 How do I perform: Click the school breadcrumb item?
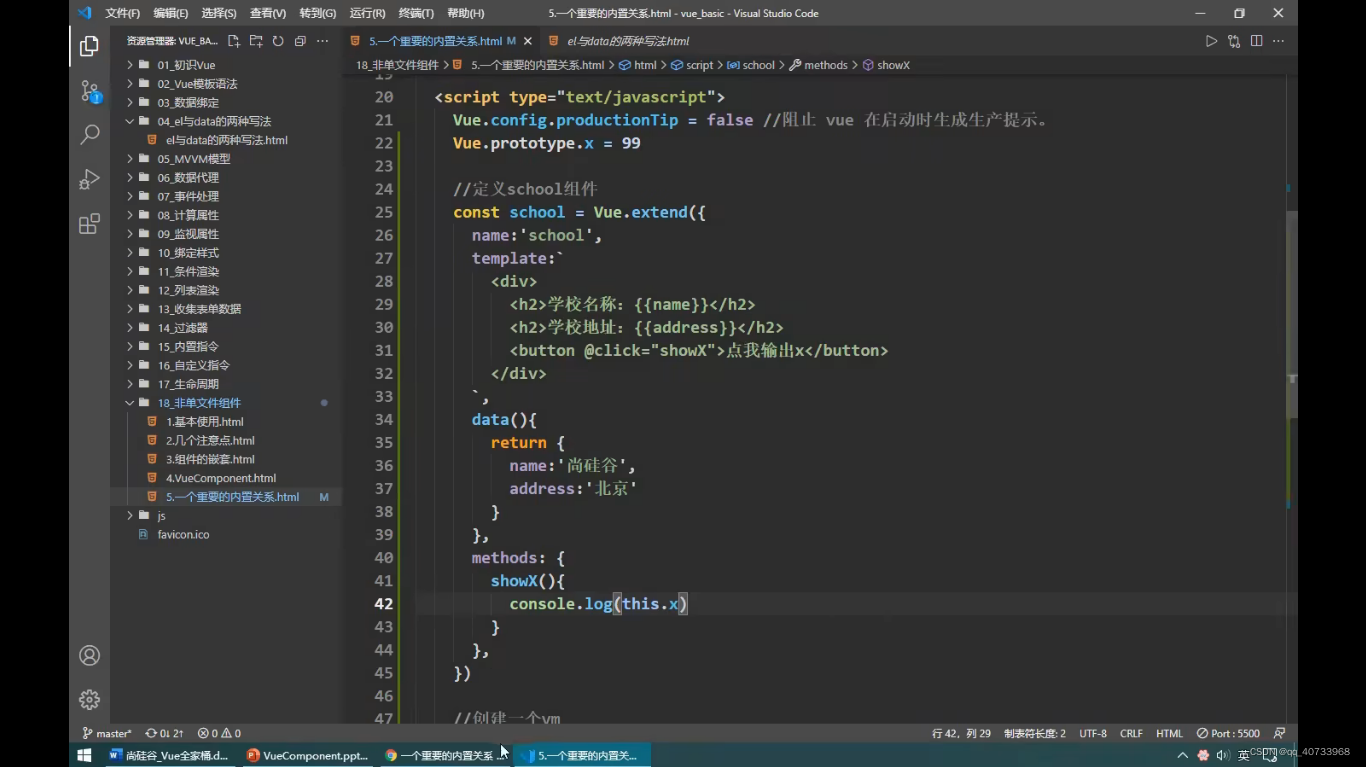point(751,65)
